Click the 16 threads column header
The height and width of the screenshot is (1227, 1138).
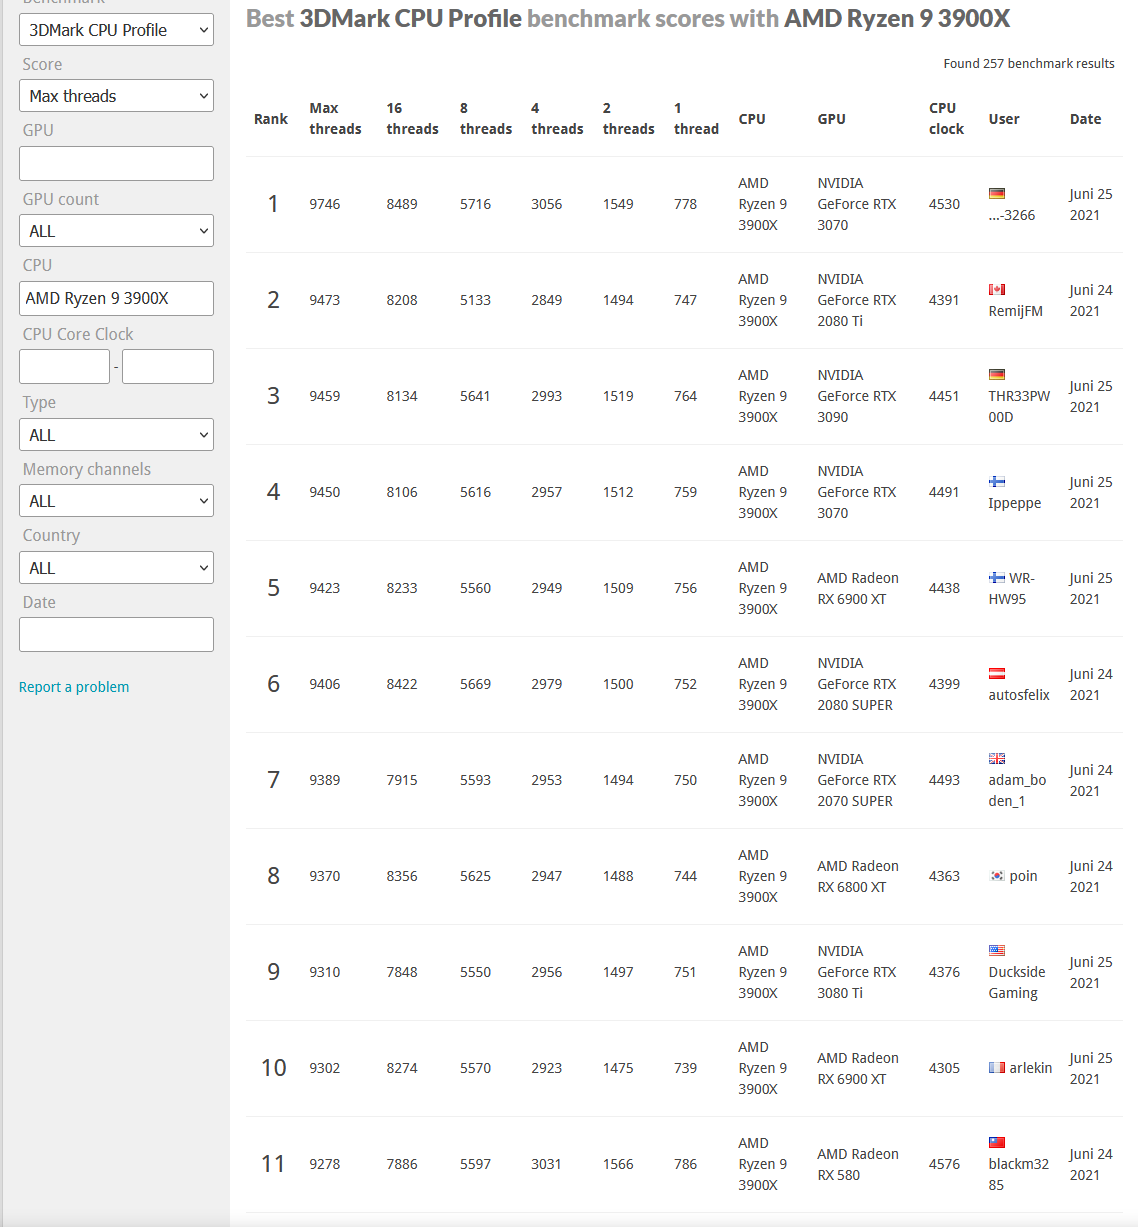click(412, 118)
